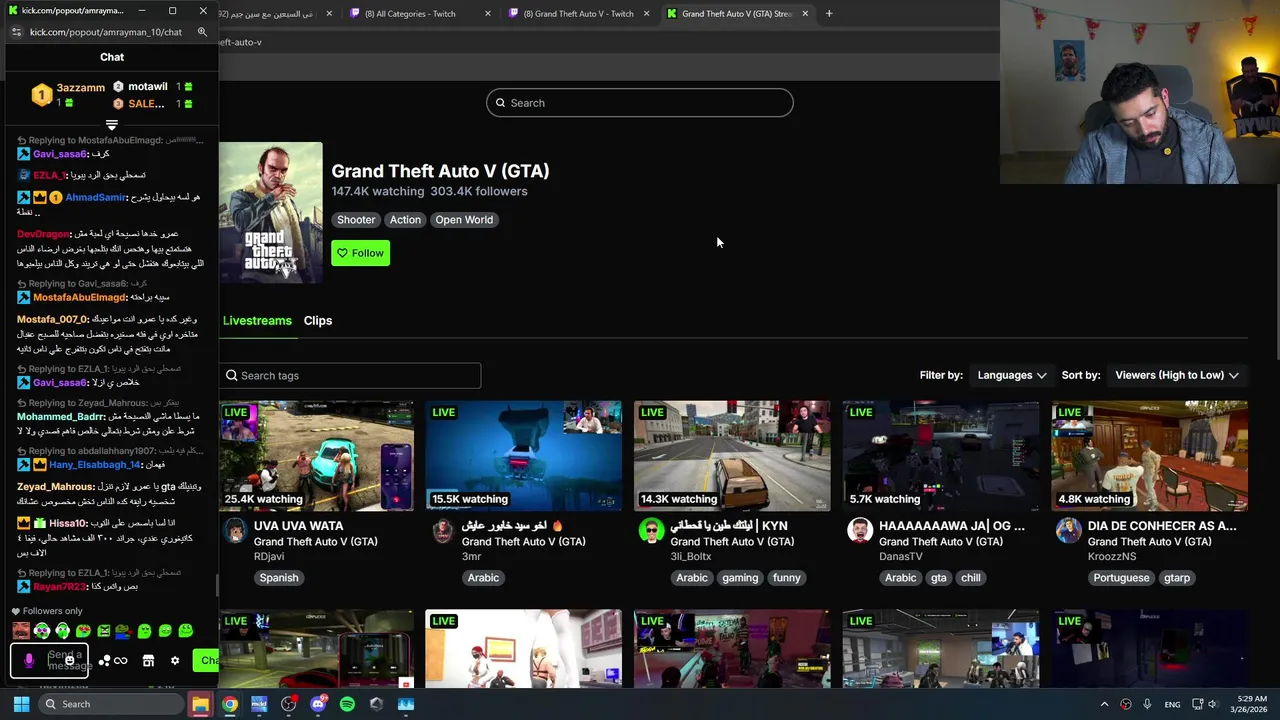1280x720 pixels.
Task: Click the 3li_Boltx channel avatar
Action: [651, 530]
